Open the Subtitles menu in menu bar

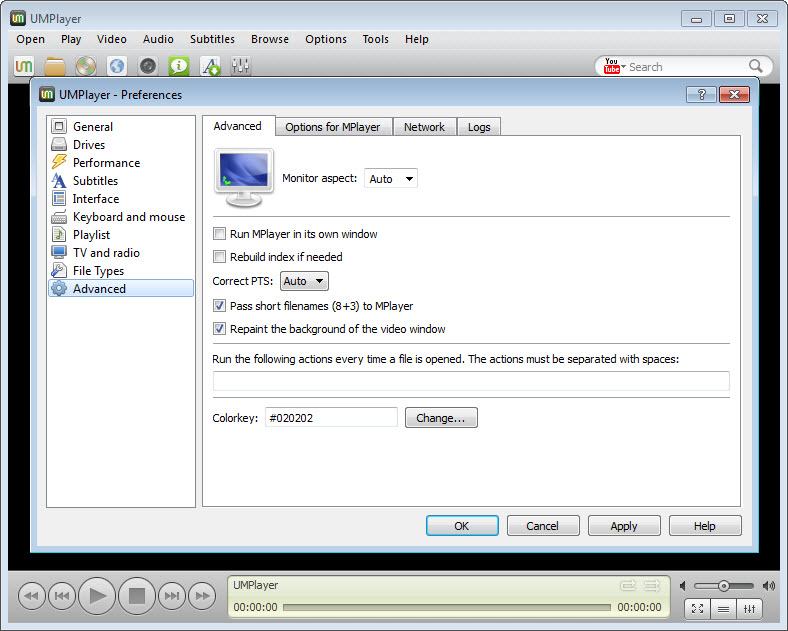click(x=212, y=39)
